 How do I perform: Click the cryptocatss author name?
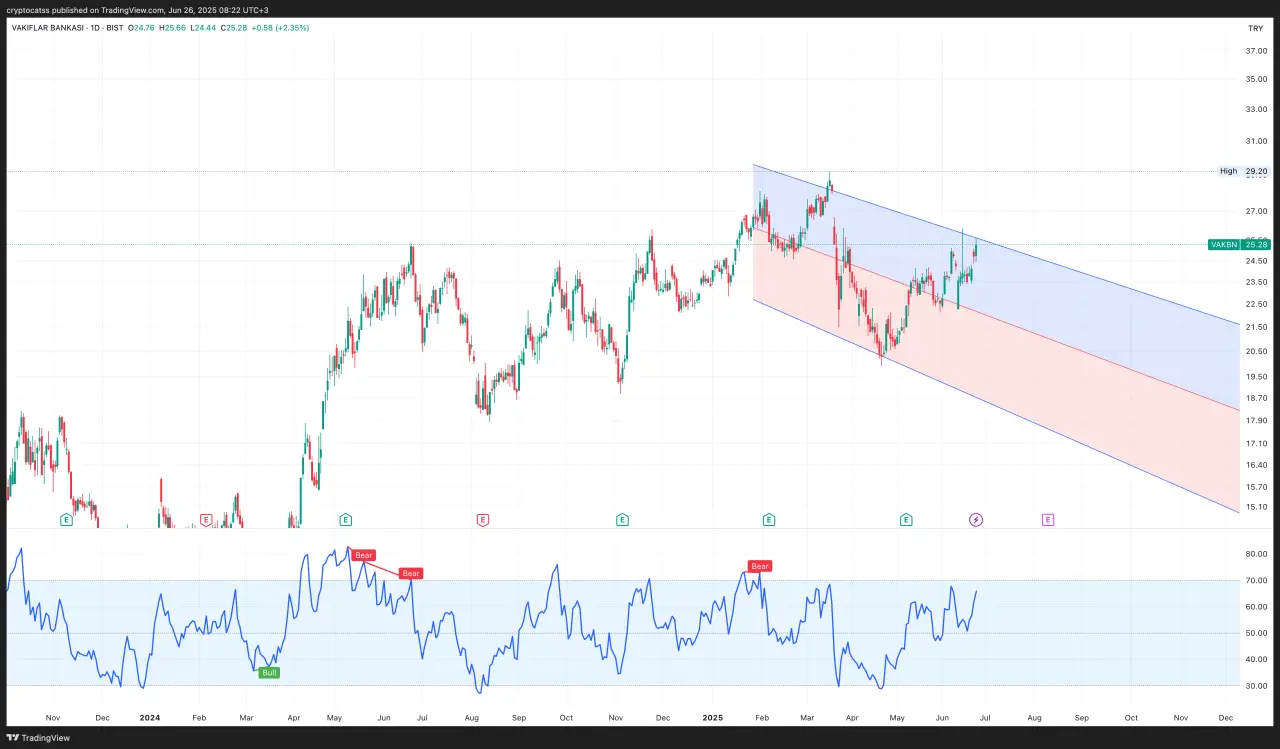[28, 9]
